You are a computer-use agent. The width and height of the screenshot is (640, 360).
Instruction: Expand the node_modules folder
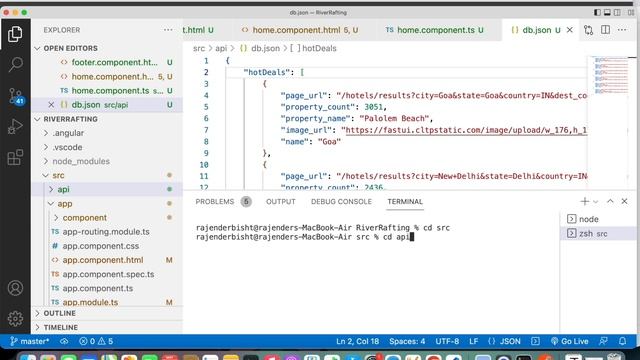tap(81, 161)
